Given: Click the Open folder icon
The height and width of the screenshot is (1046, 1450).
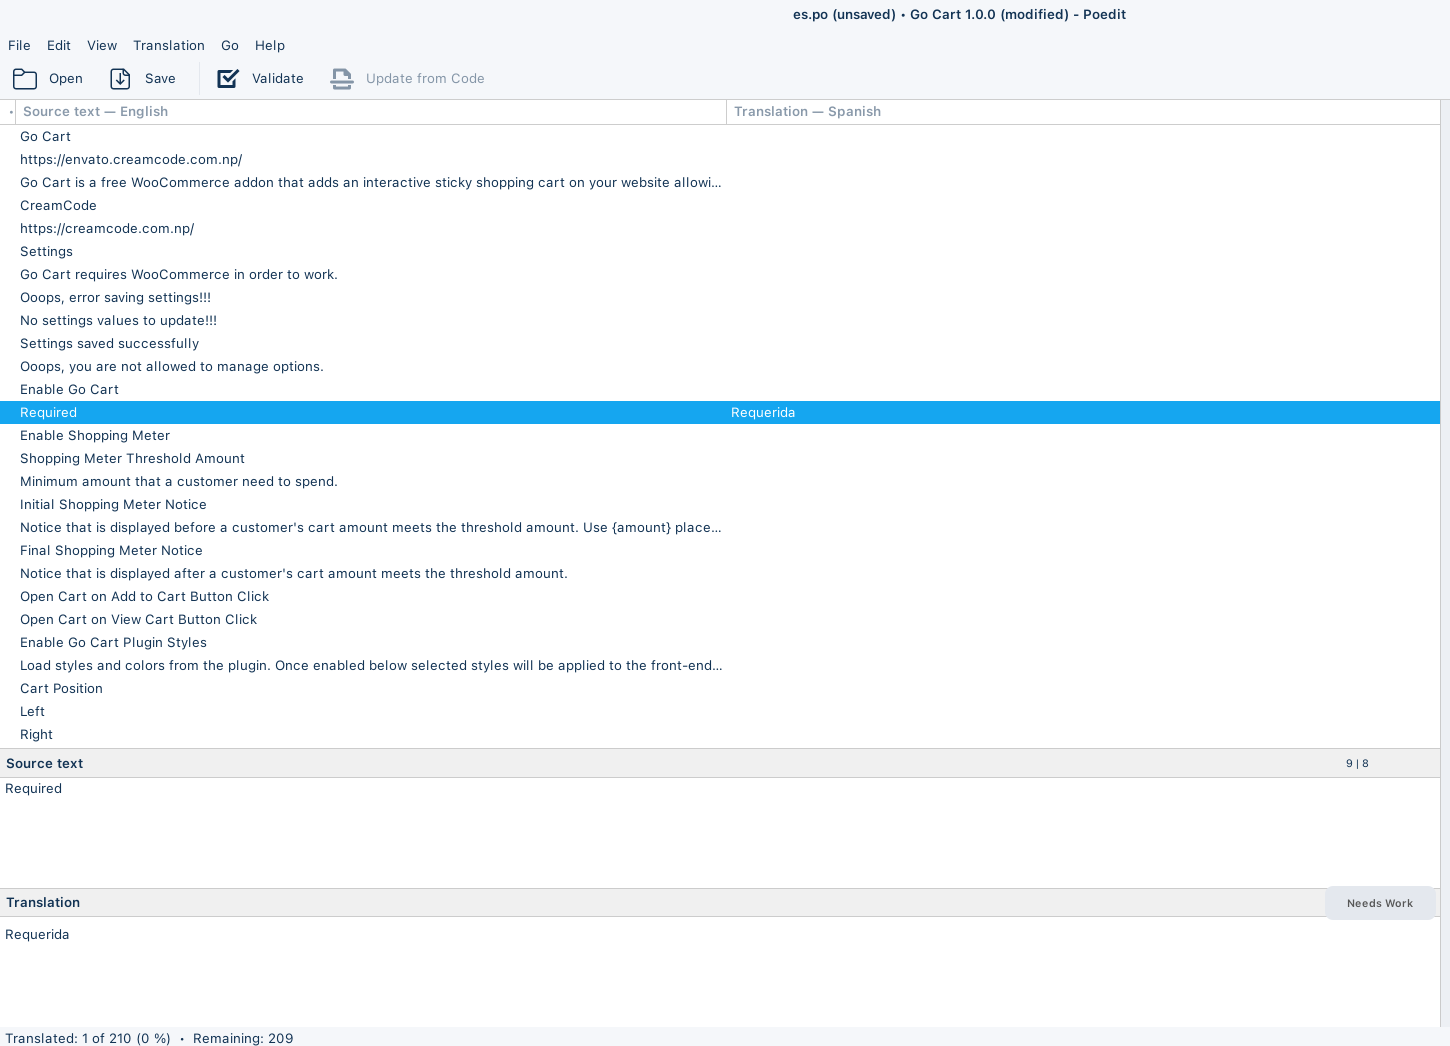Looking at the screenshot, I should pos(25,79).
